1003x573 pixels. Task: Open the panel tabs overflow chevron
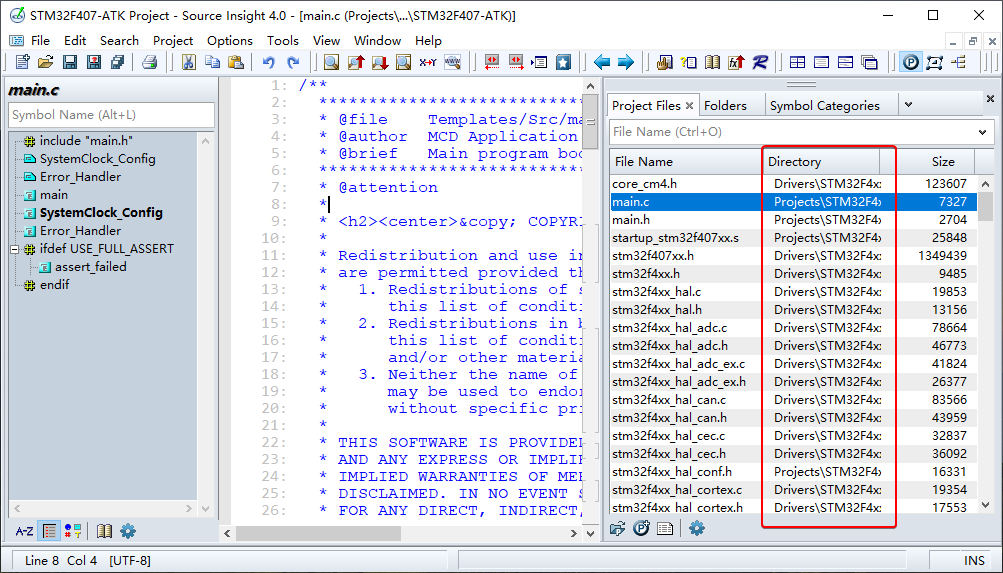908,105
